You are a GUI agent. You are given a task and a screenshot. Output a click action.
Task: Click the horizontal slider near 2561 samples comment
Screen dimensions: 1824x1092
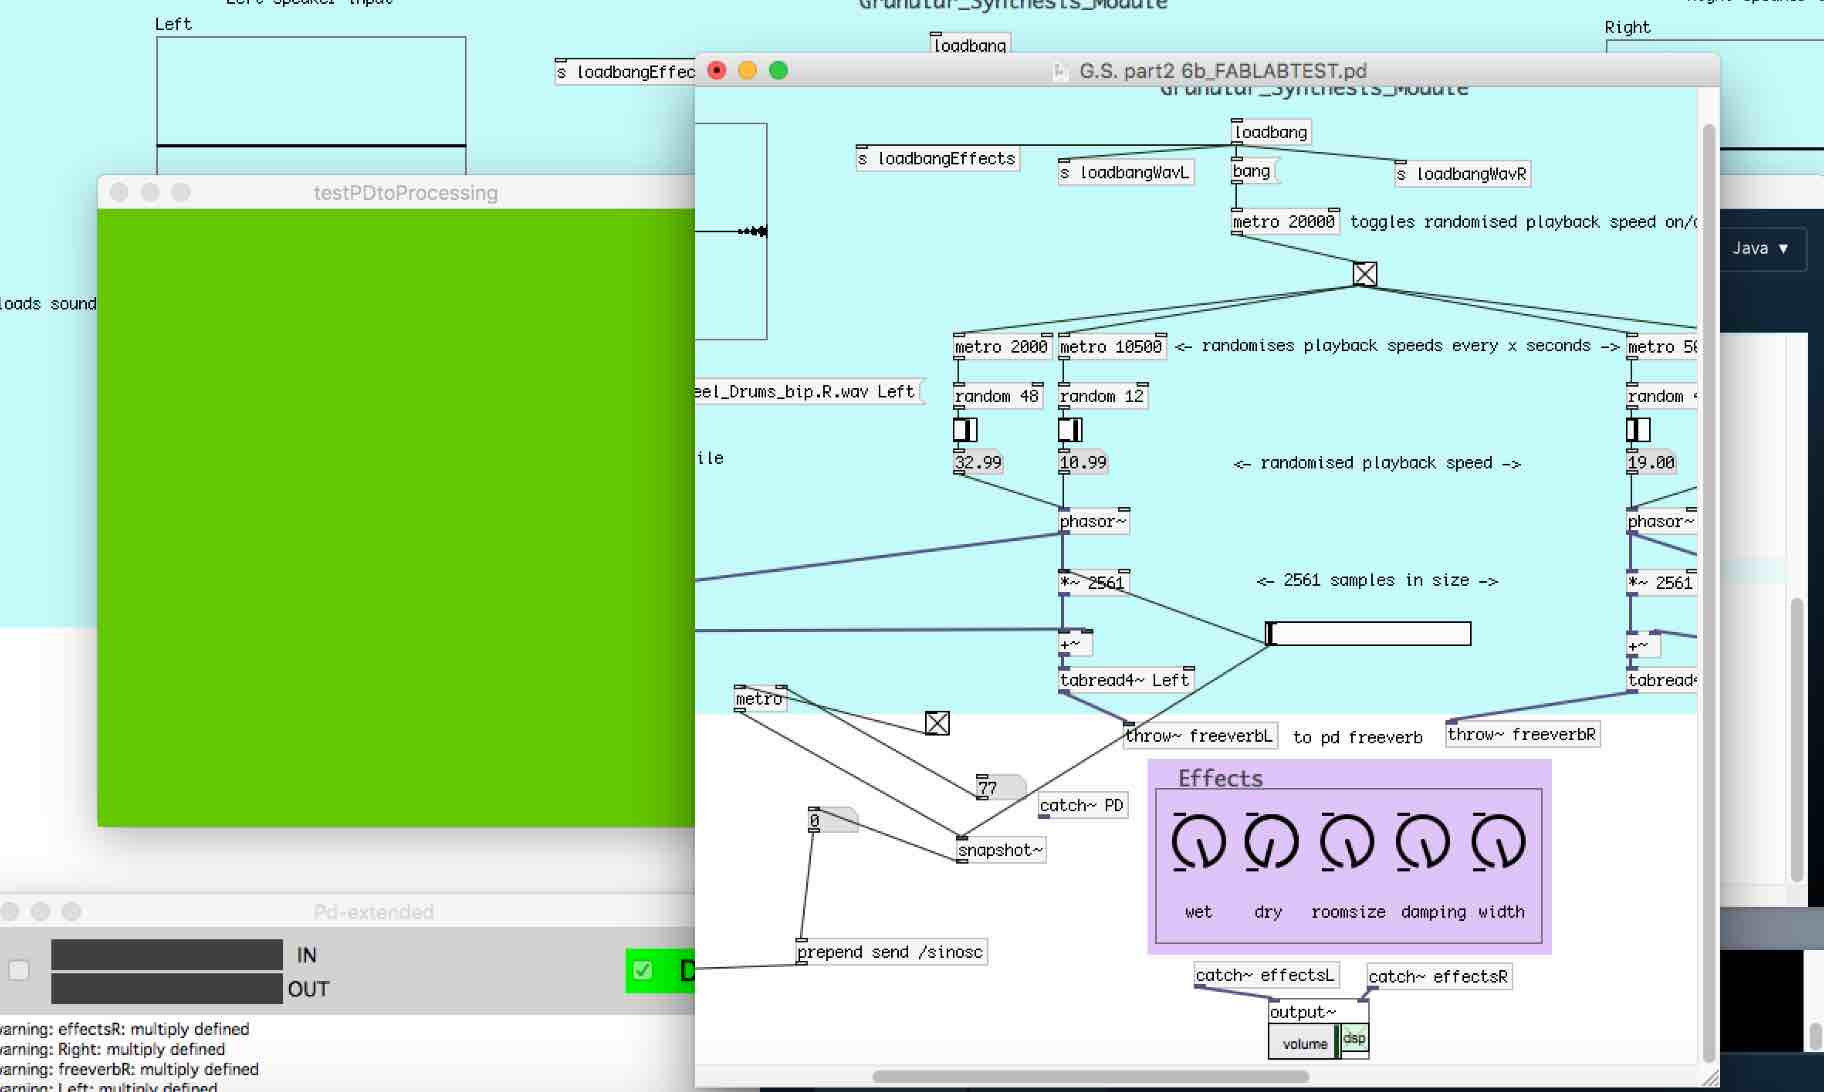(x=1368, y=633)
